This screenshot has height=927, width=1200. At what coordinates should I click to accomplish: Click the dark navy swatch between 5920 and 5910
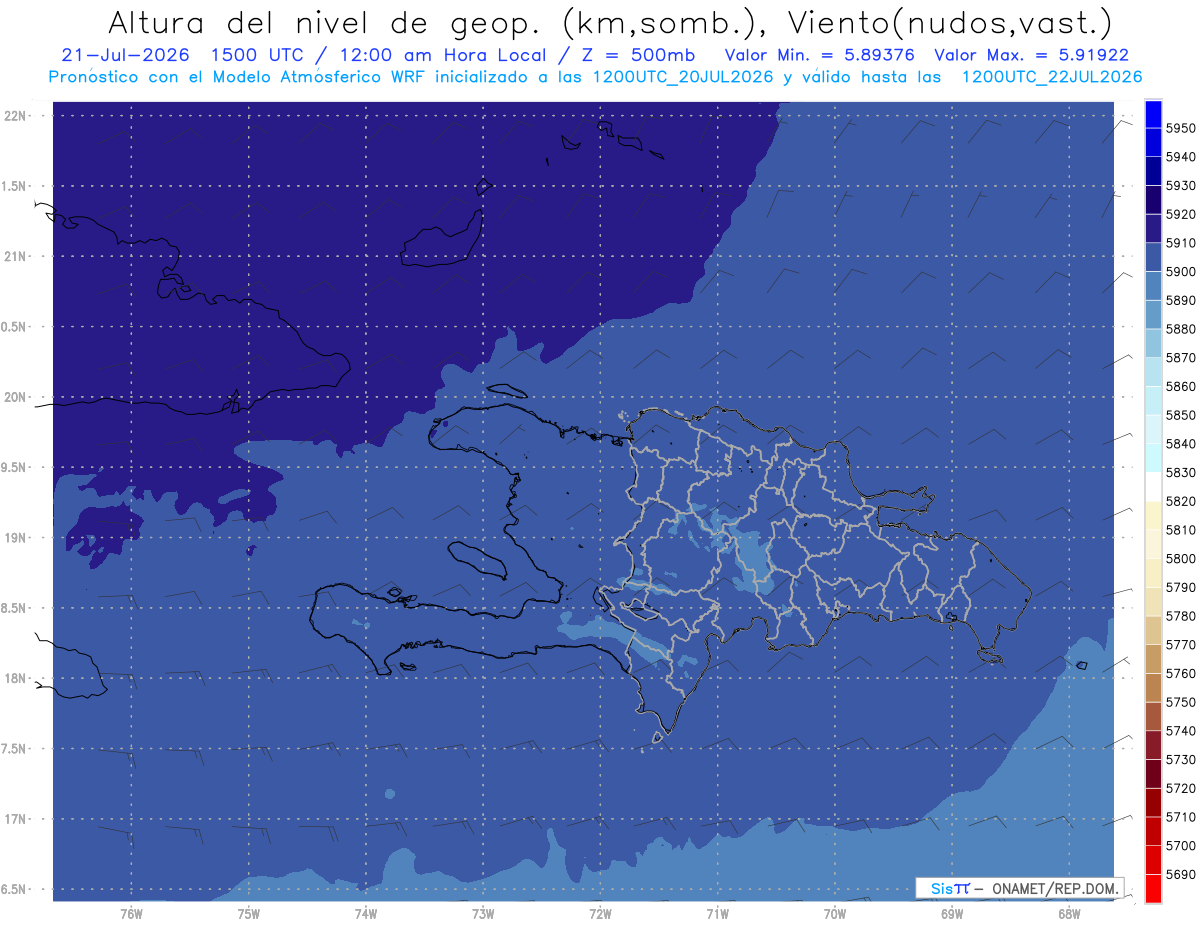(x=1153, y=228)
